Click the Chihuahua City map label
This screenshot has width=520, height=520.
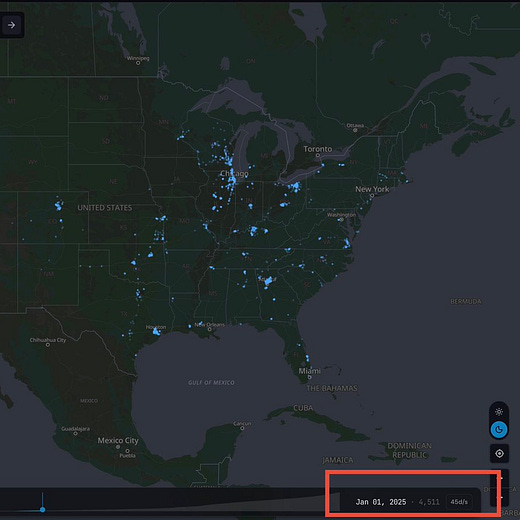48,340
